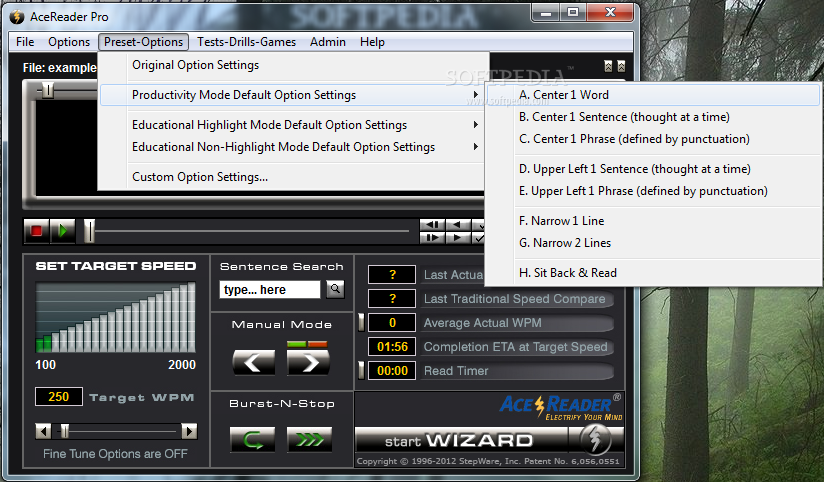Click the slider handle above text display

48,90
